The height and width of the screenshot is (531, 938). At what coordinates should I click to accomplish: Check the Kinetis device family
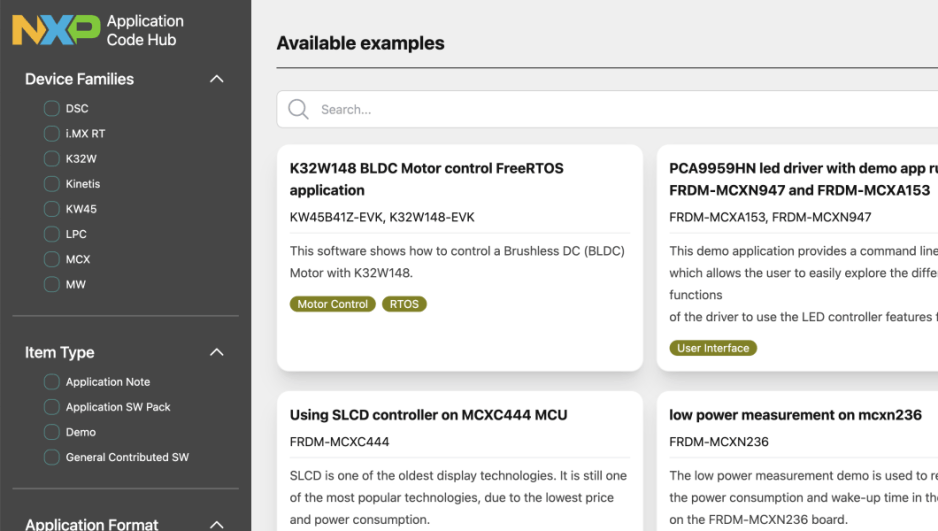(x=51, y=184)
